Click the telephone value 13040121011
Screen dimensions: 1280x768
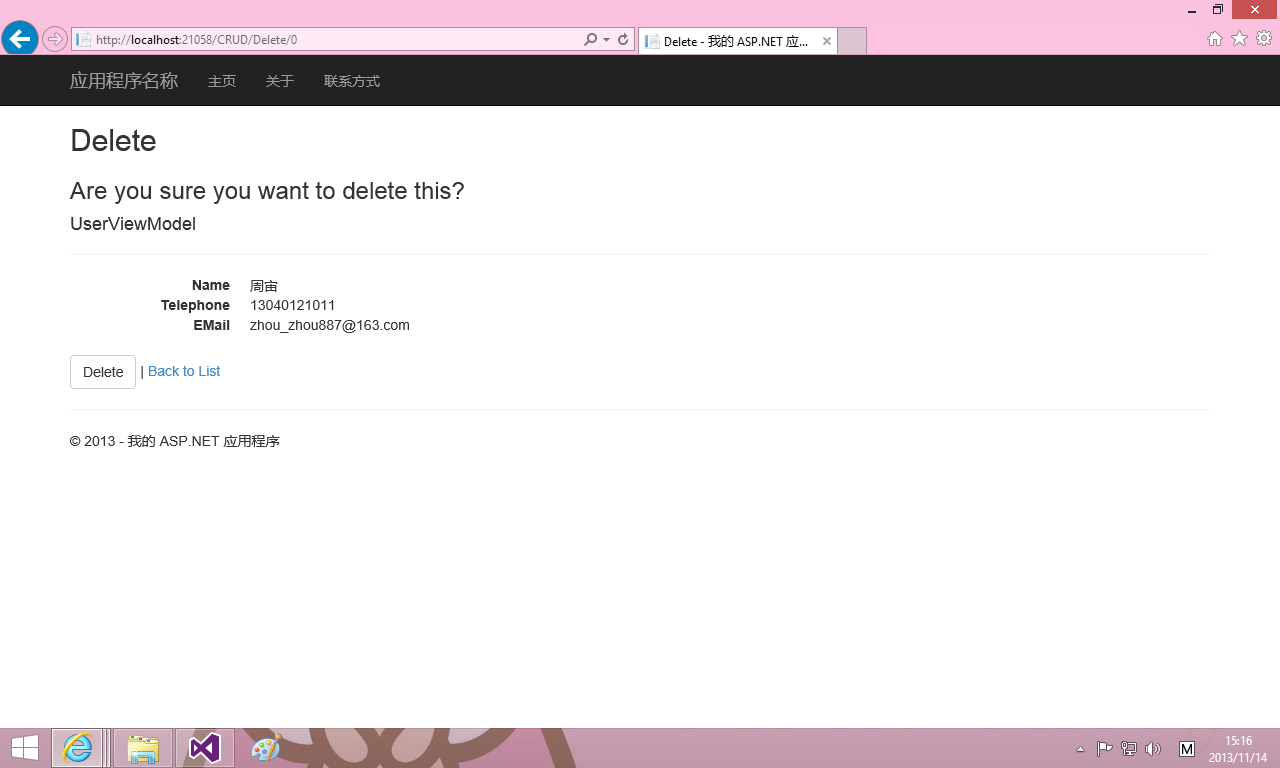[x=293, y=305]
